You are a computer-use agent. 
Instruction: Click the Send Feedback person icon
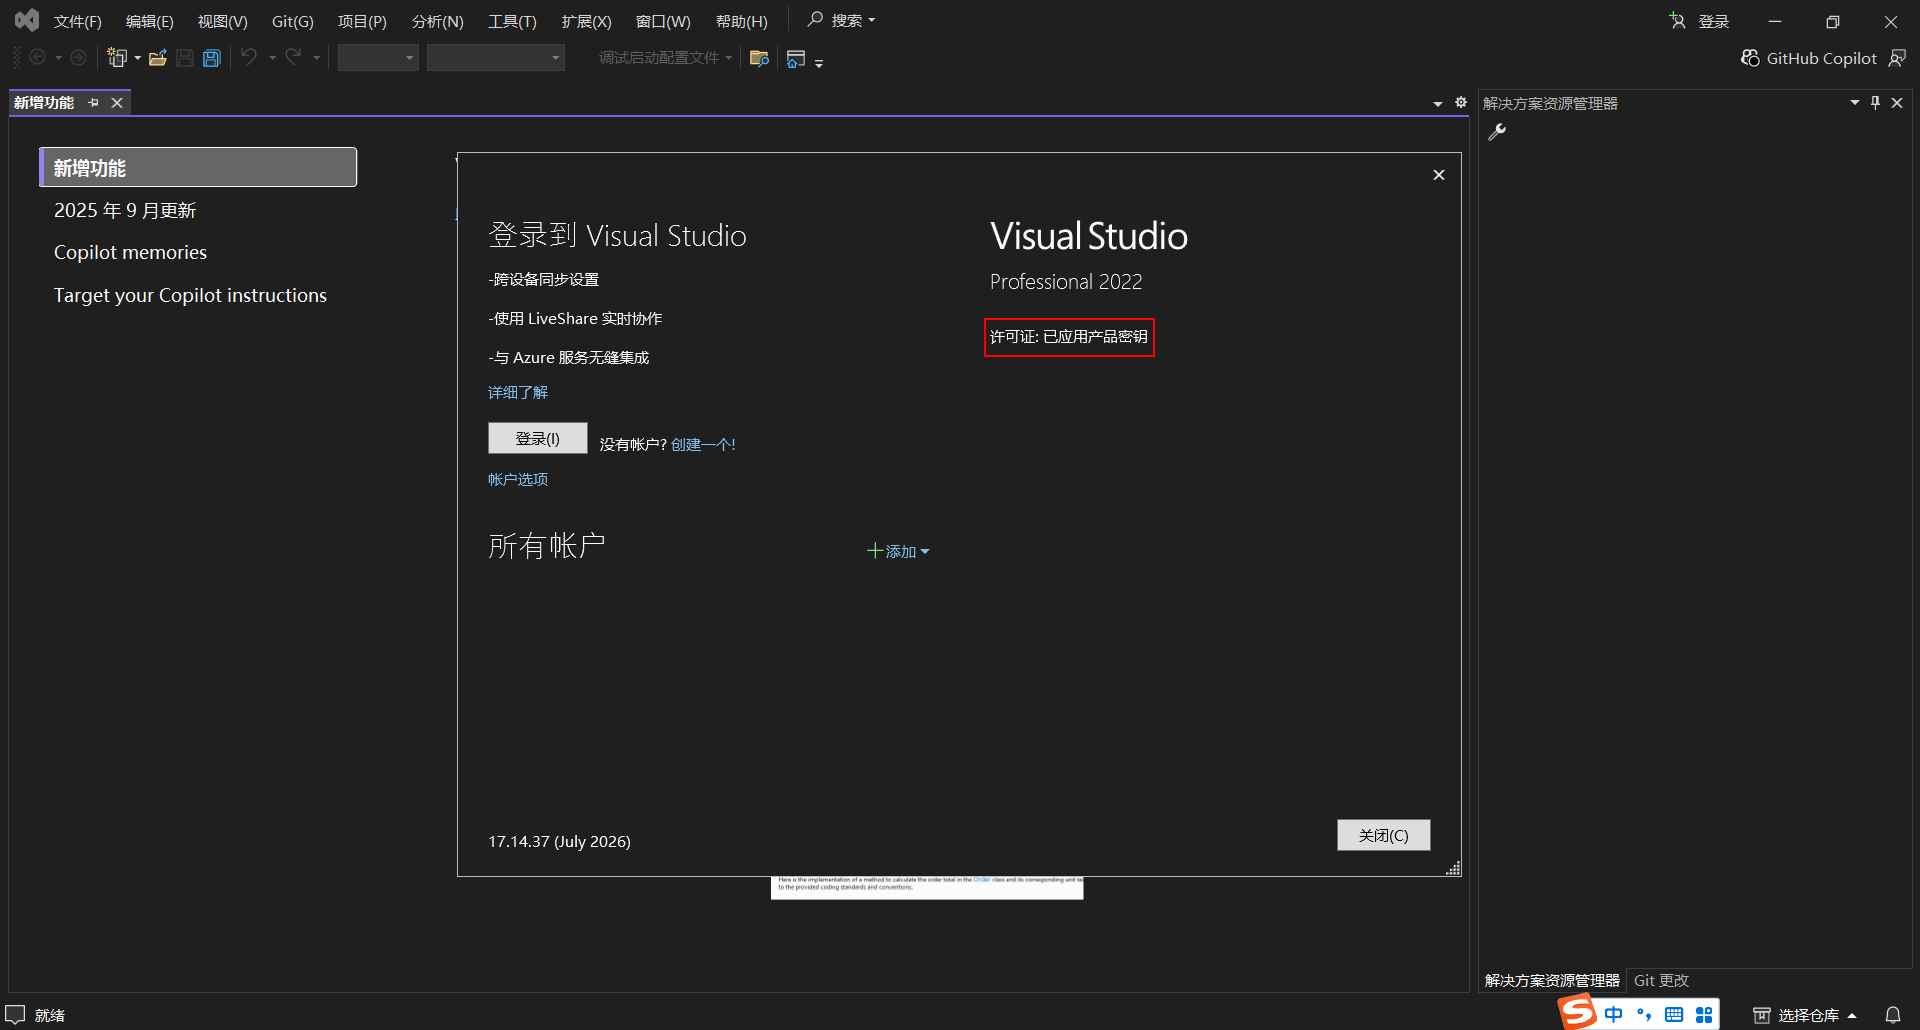click(x=1897, y=58)
